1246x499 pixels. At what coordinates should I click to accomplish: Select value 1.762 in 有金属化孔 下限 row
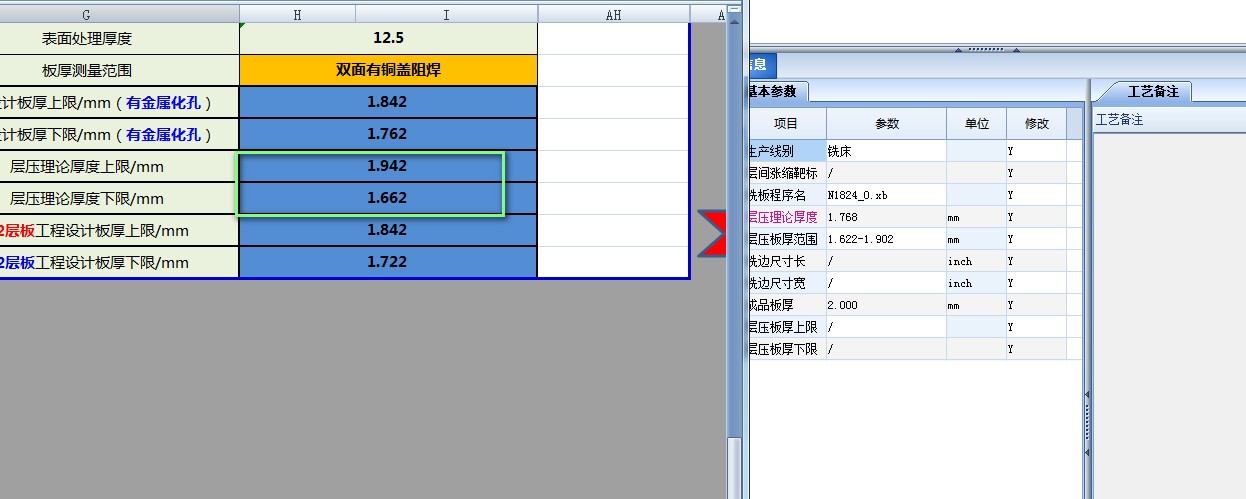388,134
